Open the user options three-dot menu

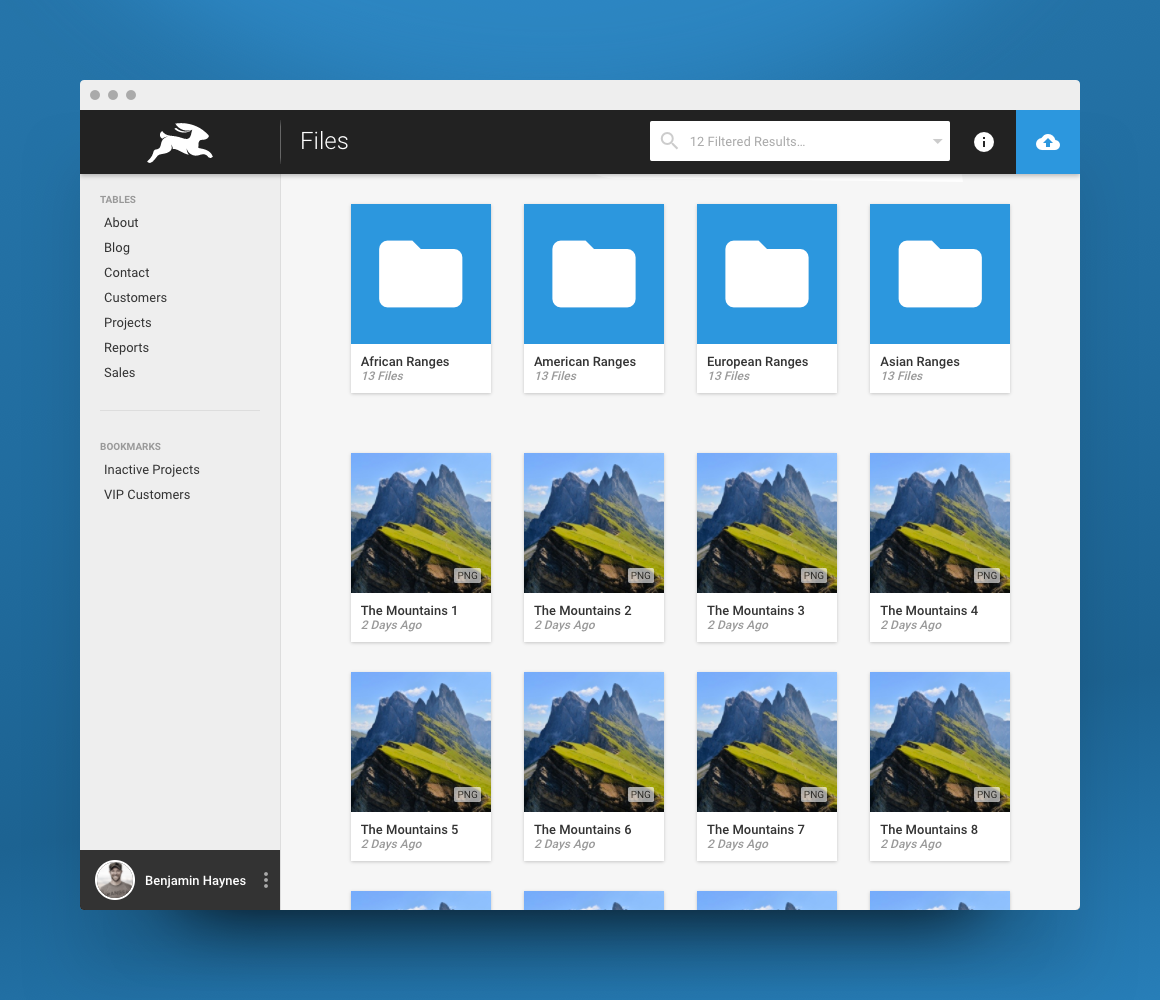click(266, 880)
